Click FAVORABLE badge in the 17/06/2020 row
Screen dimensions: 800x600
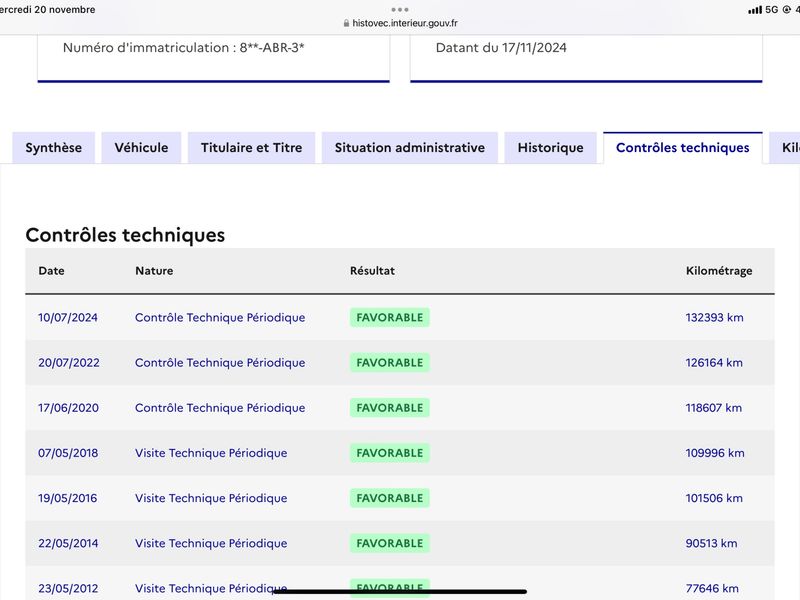(390, 408)
